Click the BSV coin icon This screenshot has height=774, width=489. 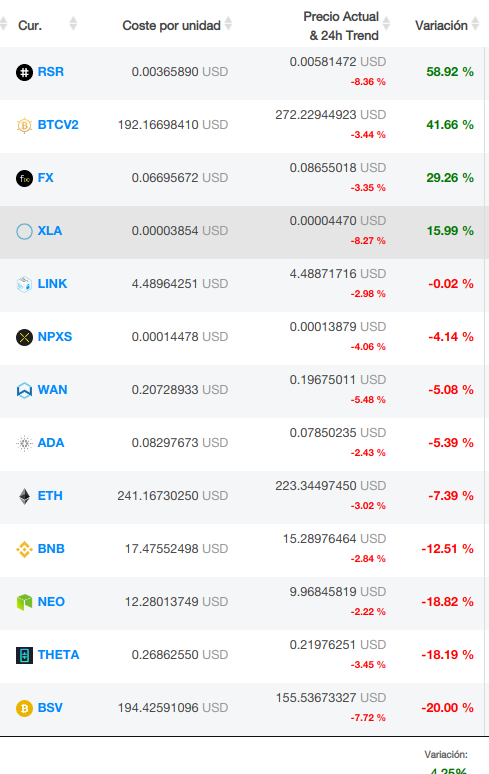coord(24,708)
